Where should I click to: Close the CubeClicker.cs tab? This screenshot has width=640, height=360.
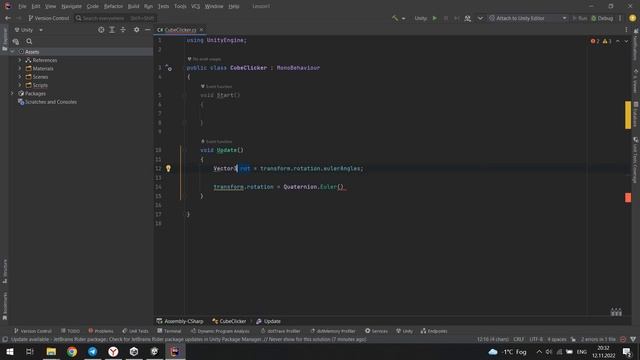click(201, 30)
